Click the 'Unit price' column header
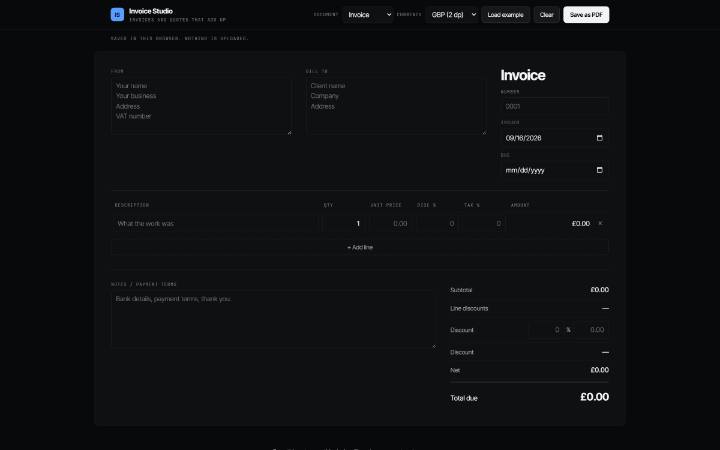This screenshot has height=450, width=720. coord(386,205)
